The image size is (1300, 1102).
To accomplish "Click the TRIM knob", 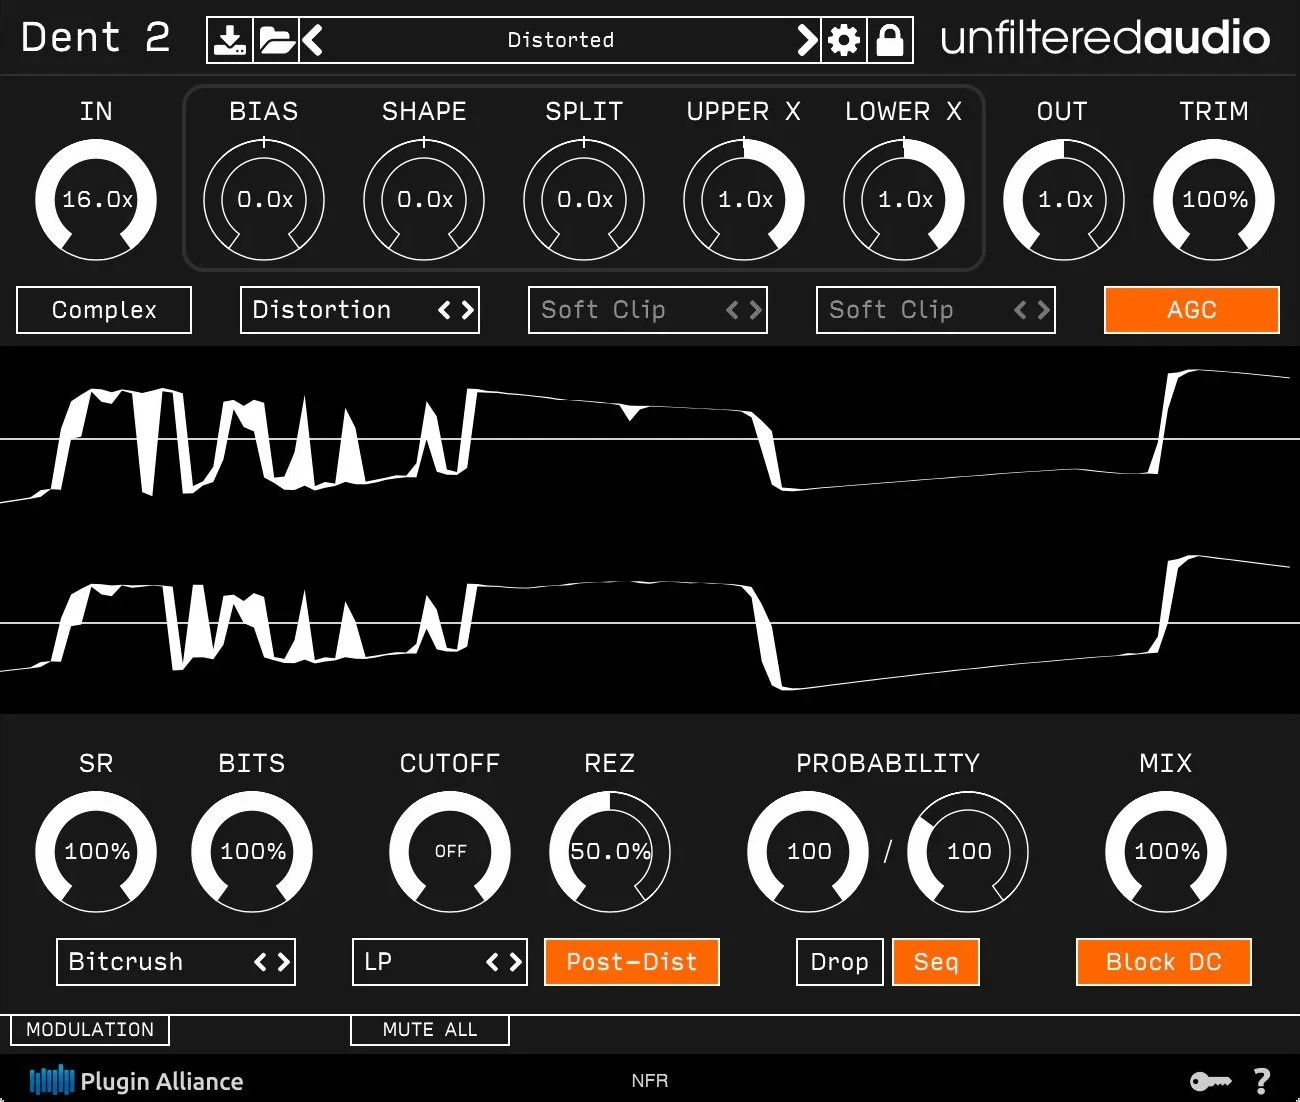I will coord(1214,200).
